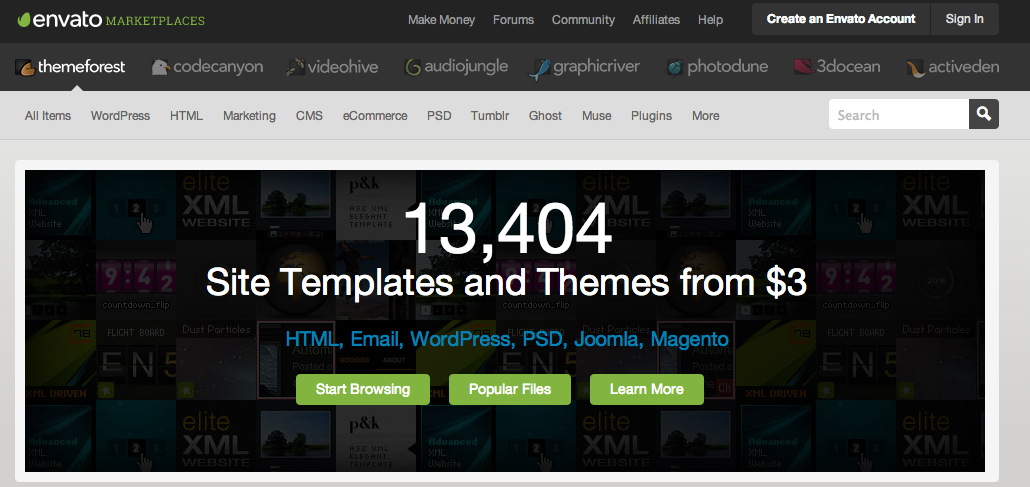The height and width of the screenshot is (487, 1030).
Task: Switch to the photodune marketplace
Action: 727,67
